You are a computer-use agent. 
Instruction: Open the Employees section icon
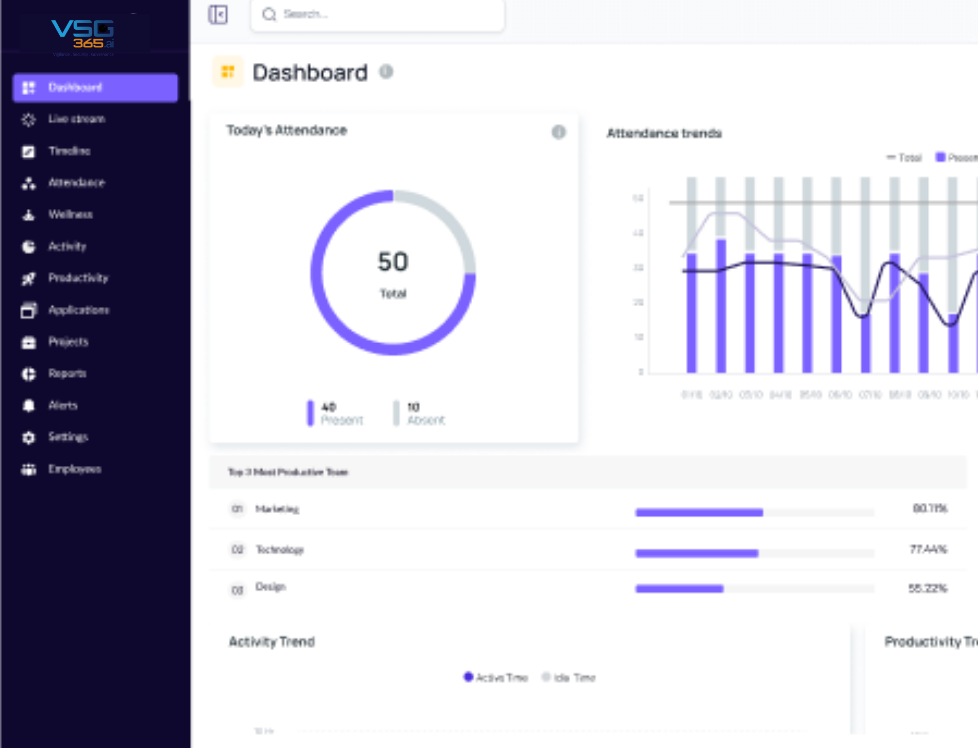pyautogui.click(x=28, y=469)
